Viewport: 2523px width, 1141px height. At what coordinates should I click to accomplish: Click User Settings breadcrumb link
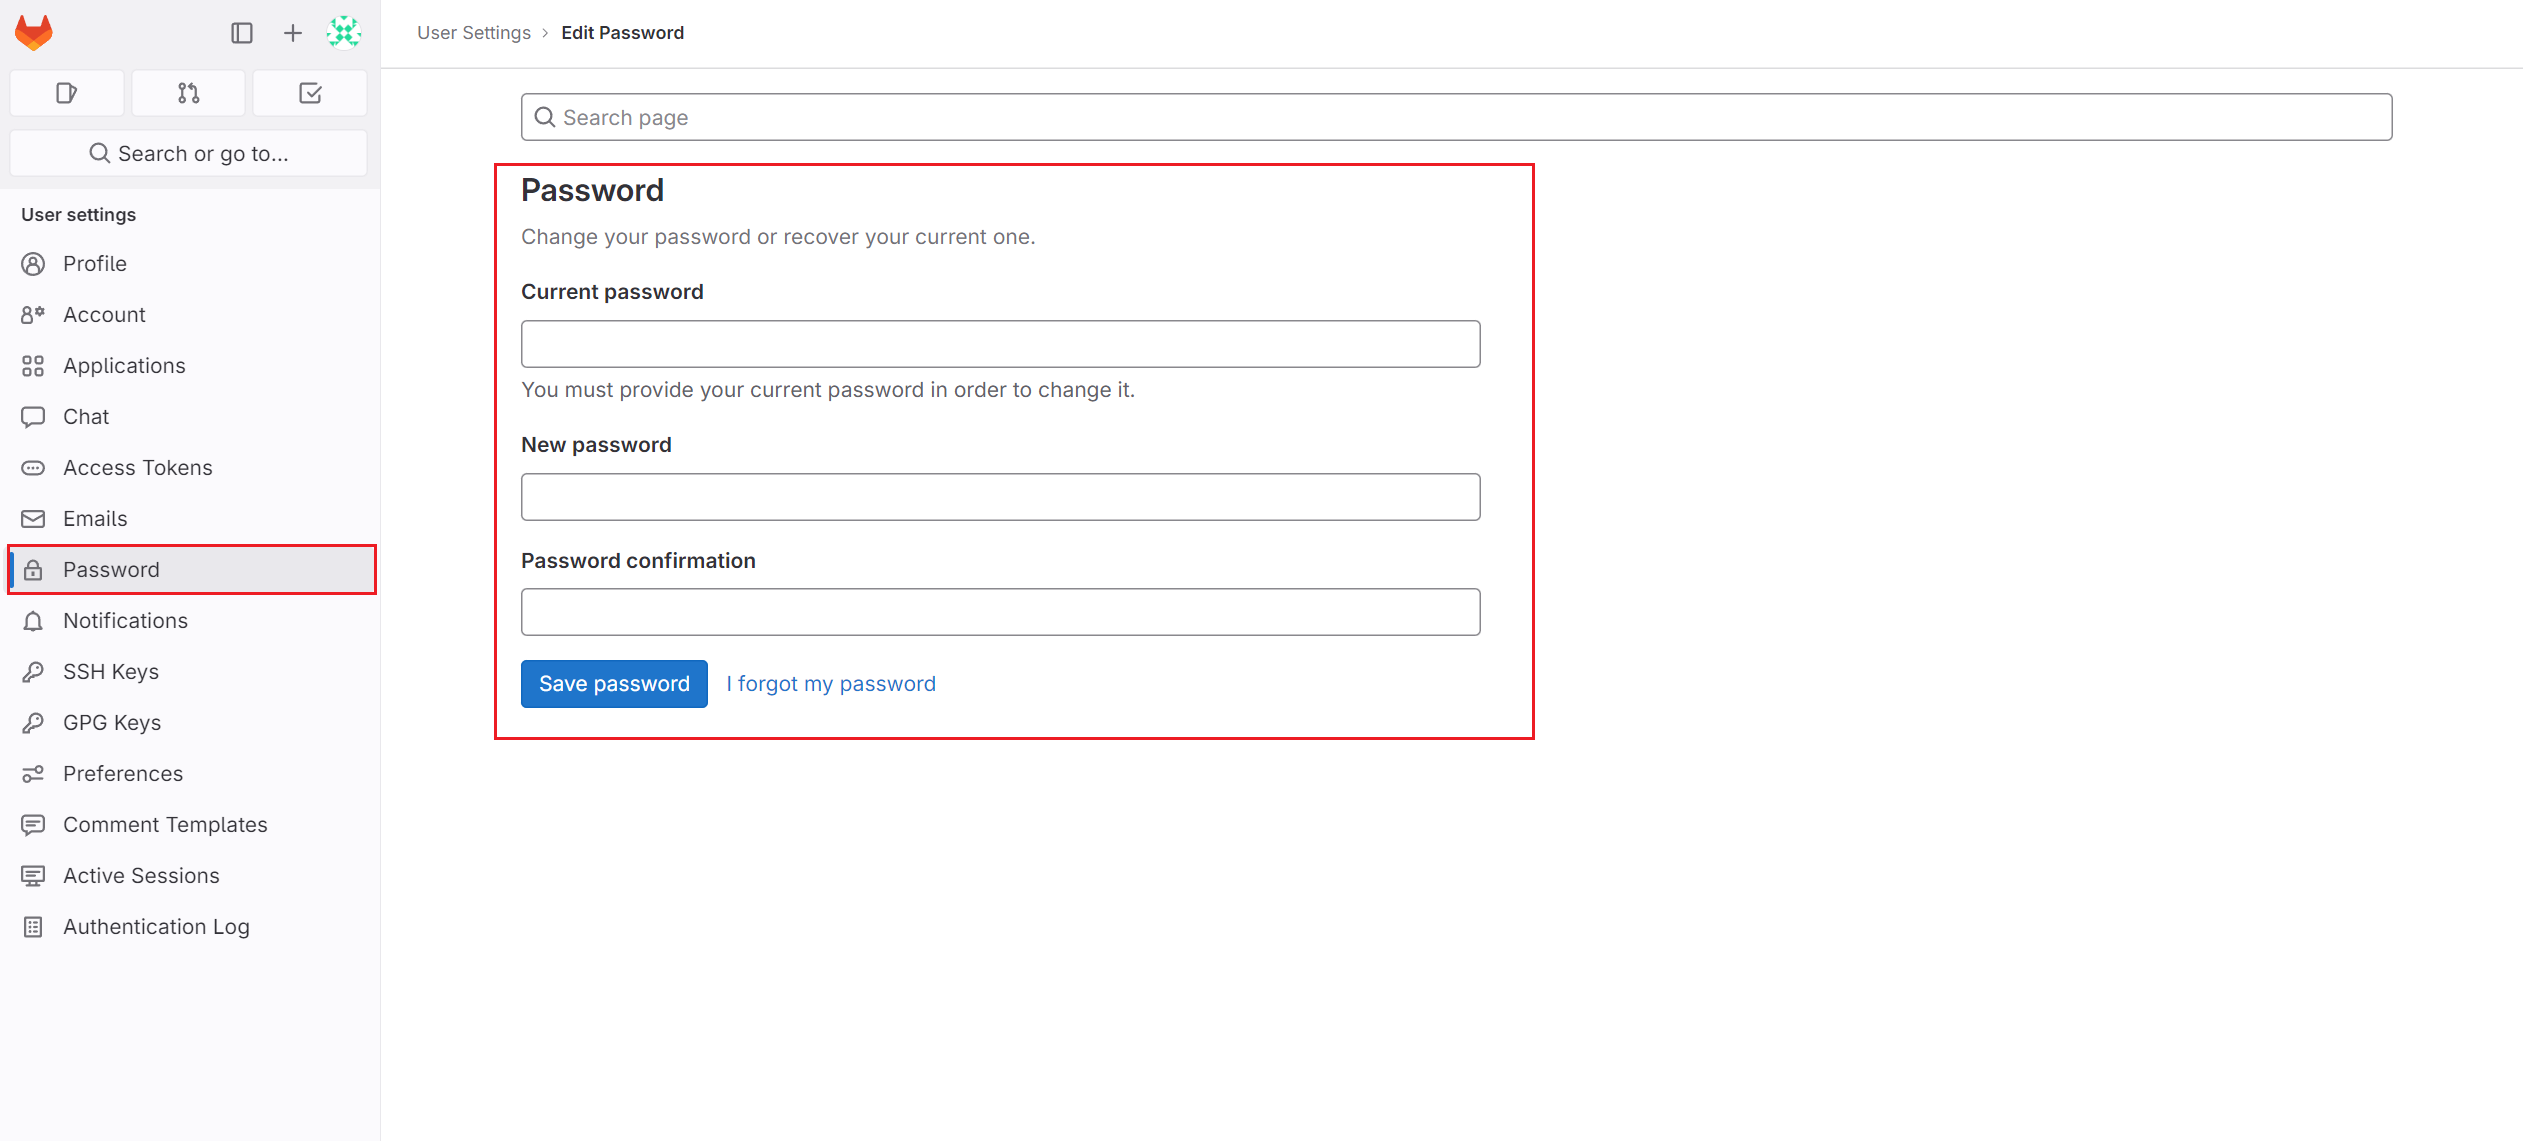(x=474, y=32)
